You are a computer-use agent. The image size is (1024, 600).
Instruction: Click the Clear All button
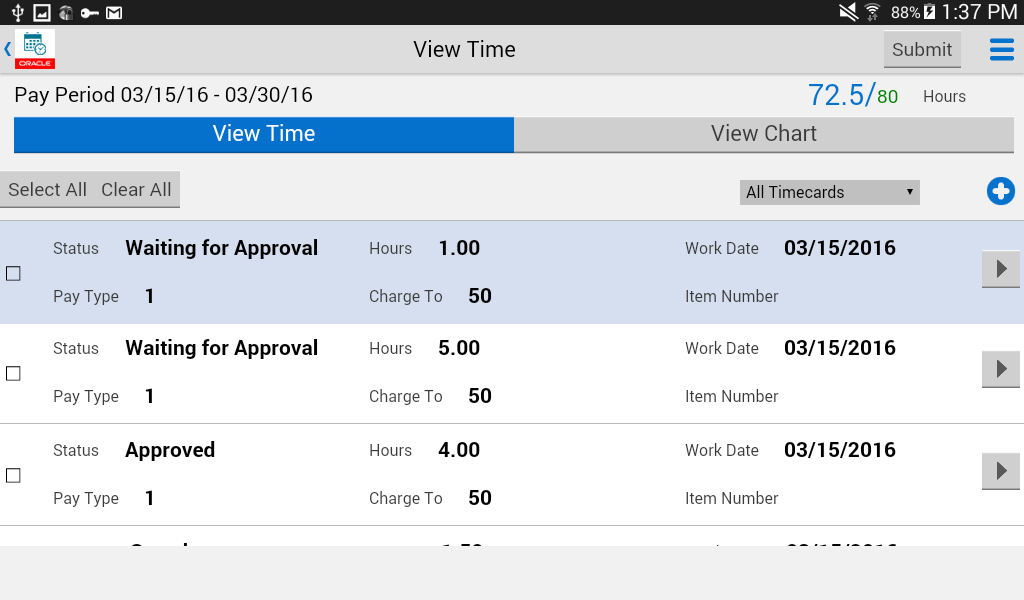coord(136,190)
